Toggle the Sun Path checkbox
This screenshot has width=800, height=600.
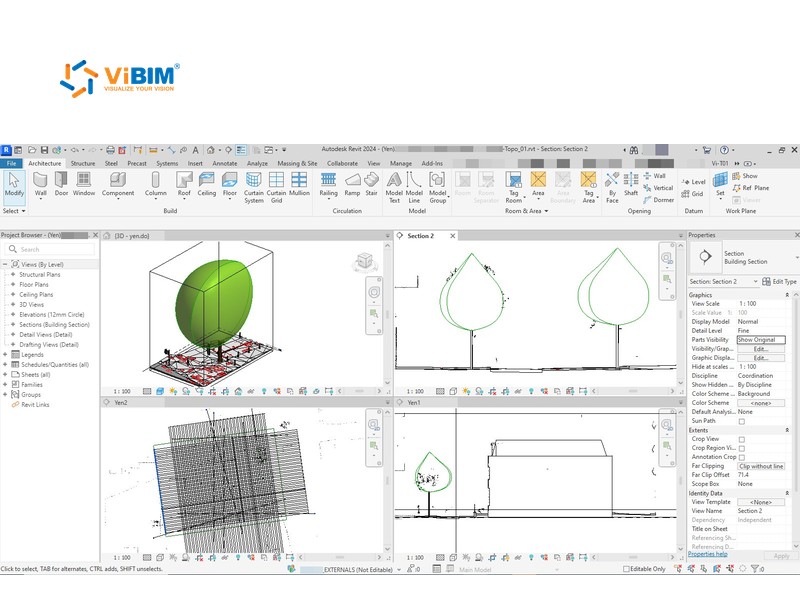coord(742,421)
